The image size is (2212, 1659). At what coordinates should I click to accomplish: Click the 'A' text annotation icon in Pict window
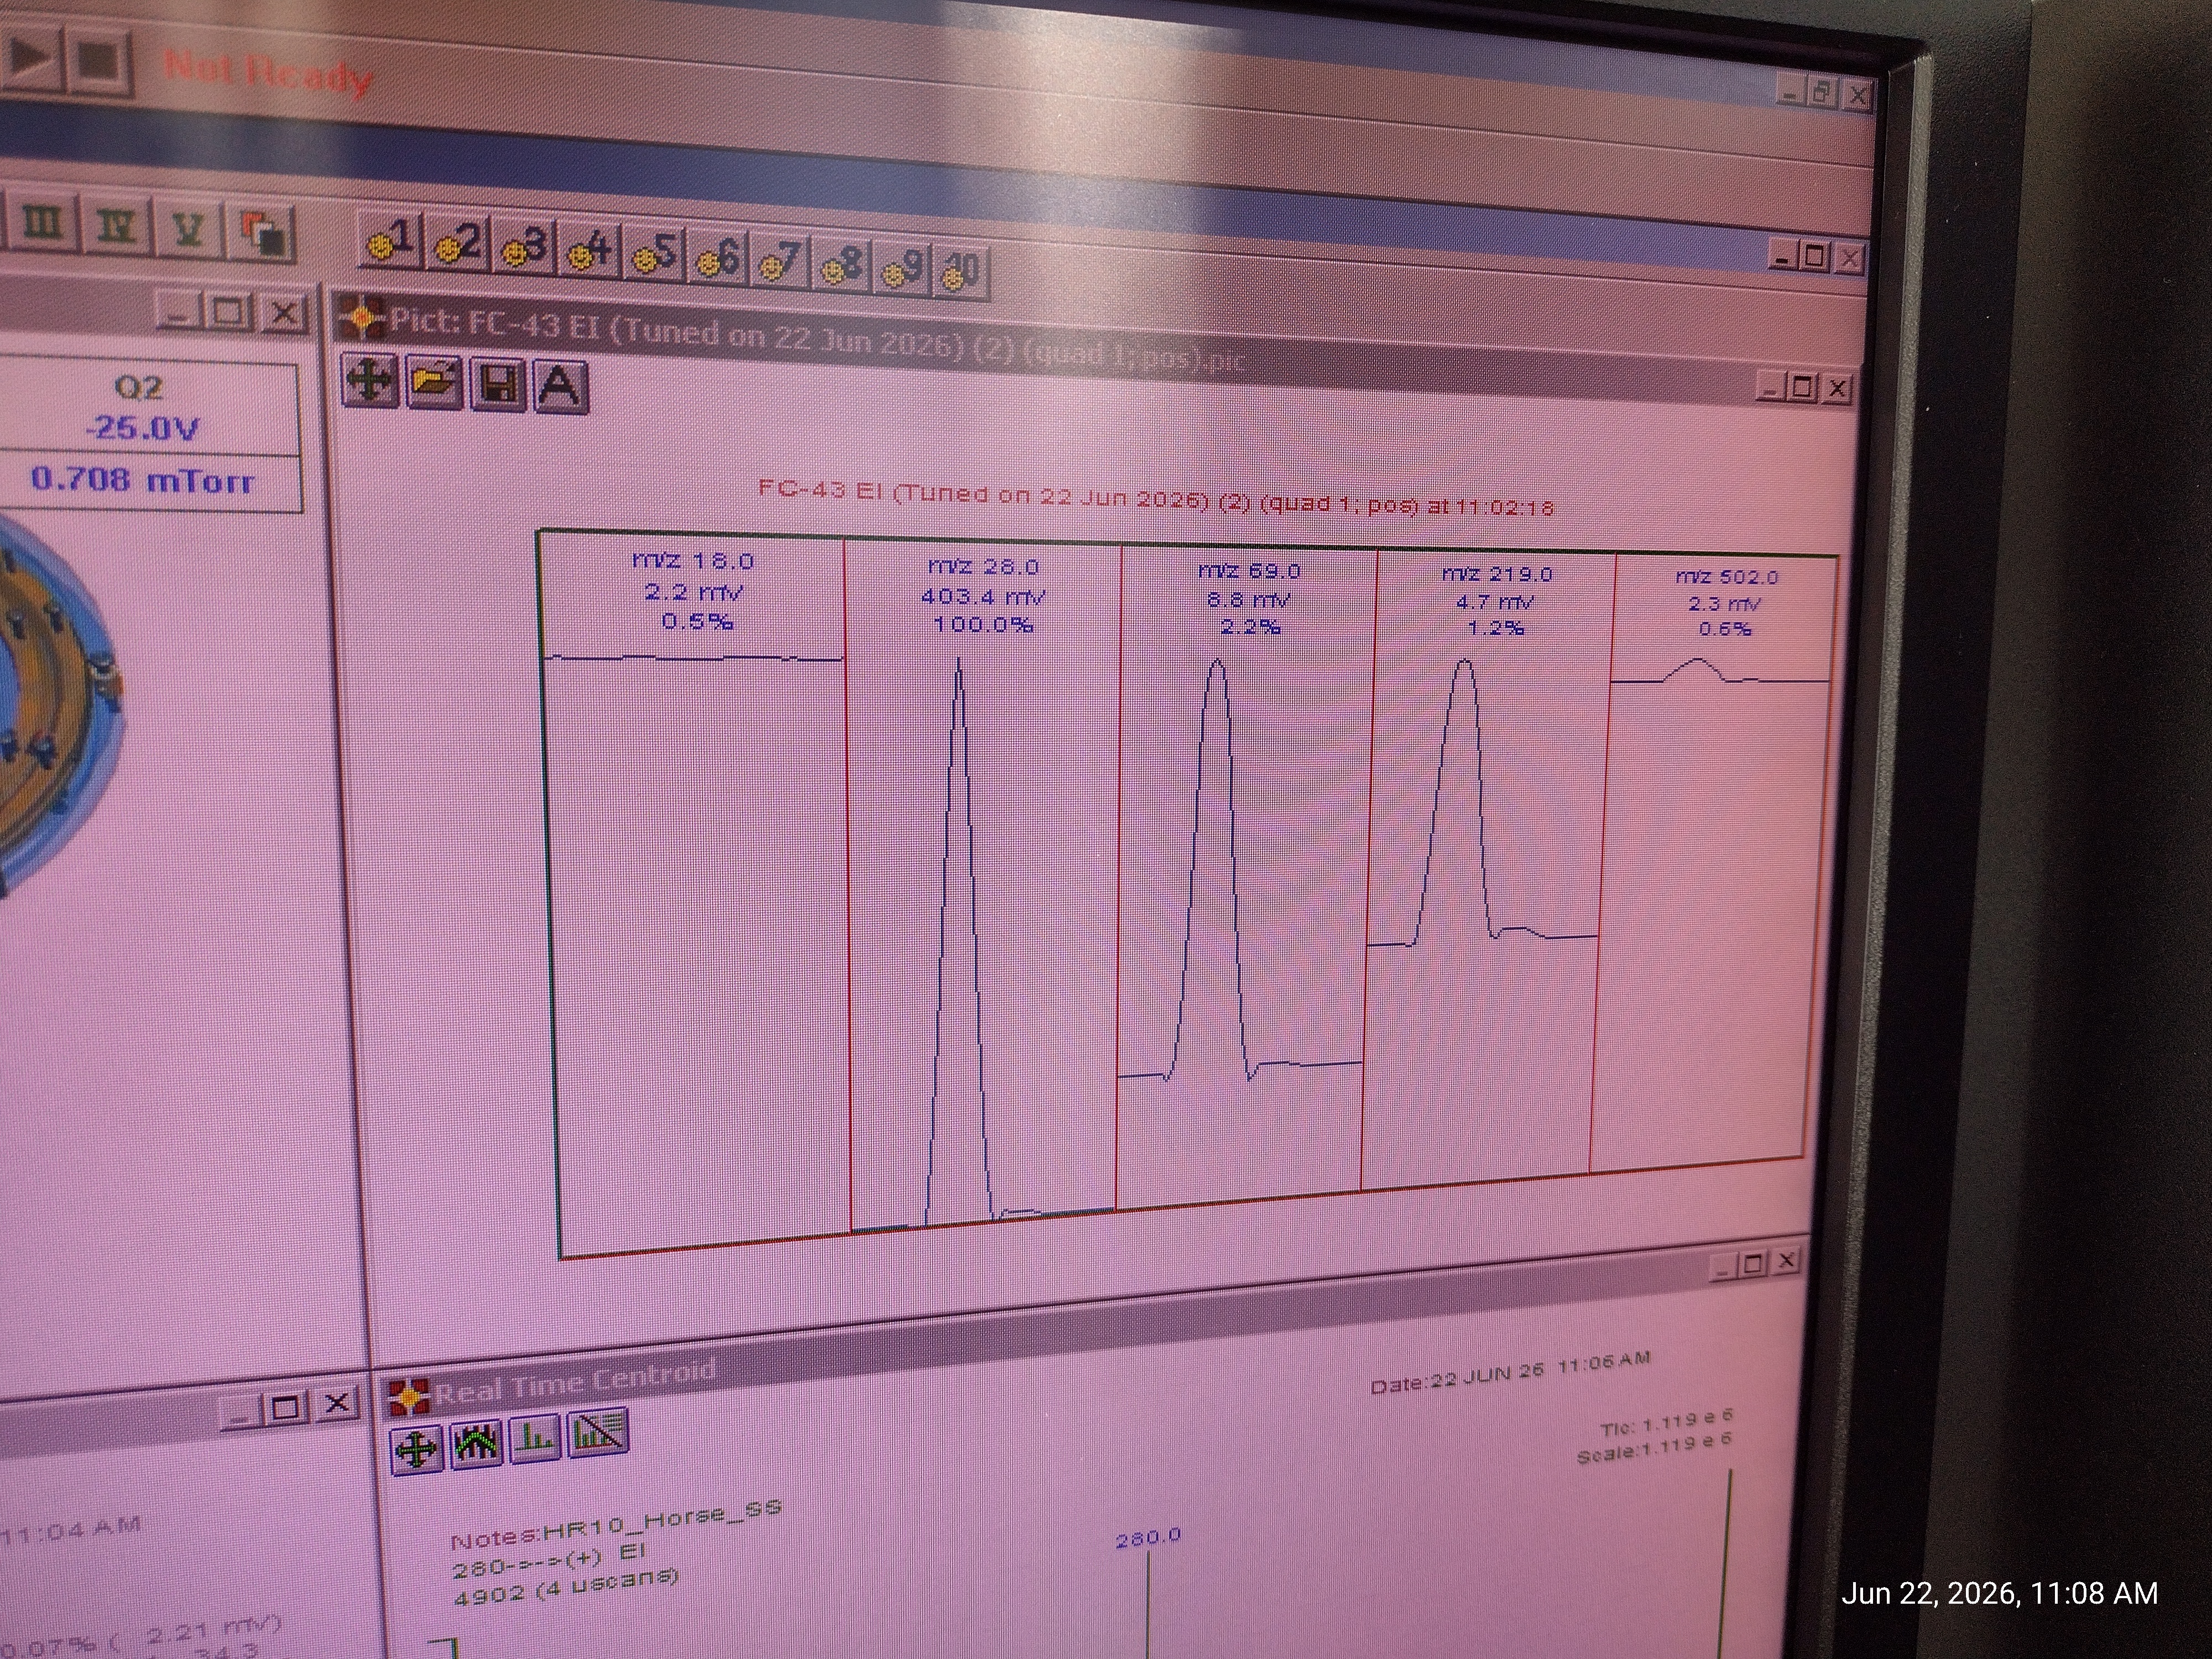click(560, 387)
